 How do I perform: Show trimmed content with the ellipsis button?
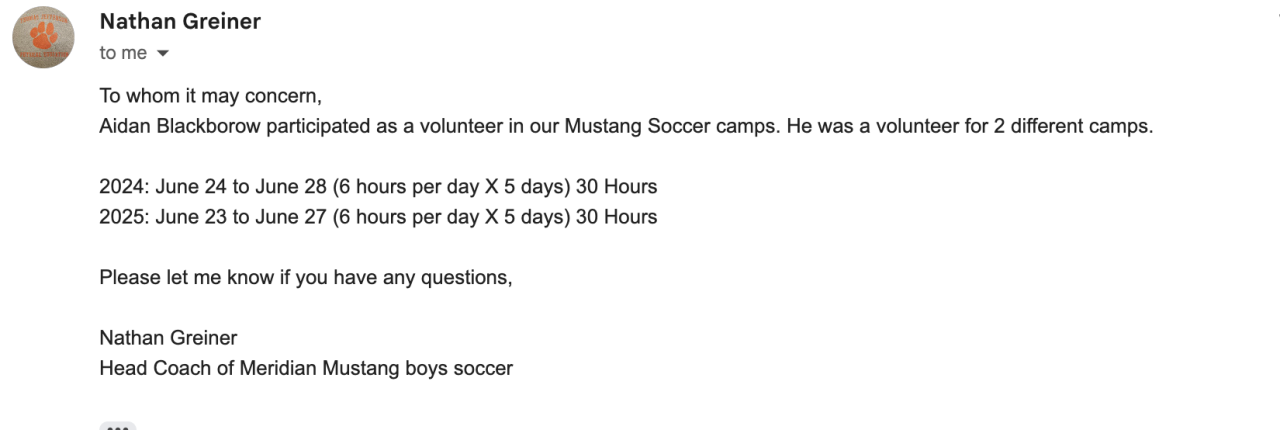tap(117, 426)
